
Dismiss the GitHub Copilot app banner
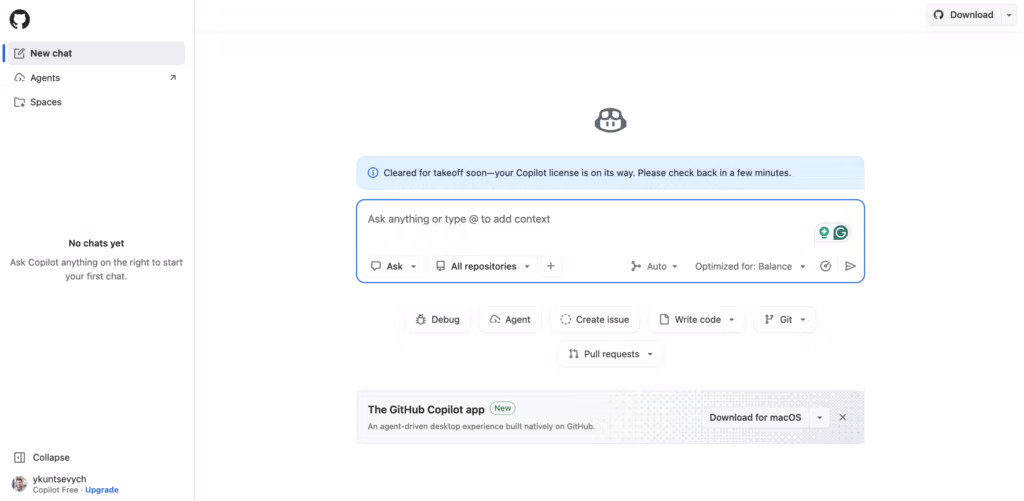point(843,417)
